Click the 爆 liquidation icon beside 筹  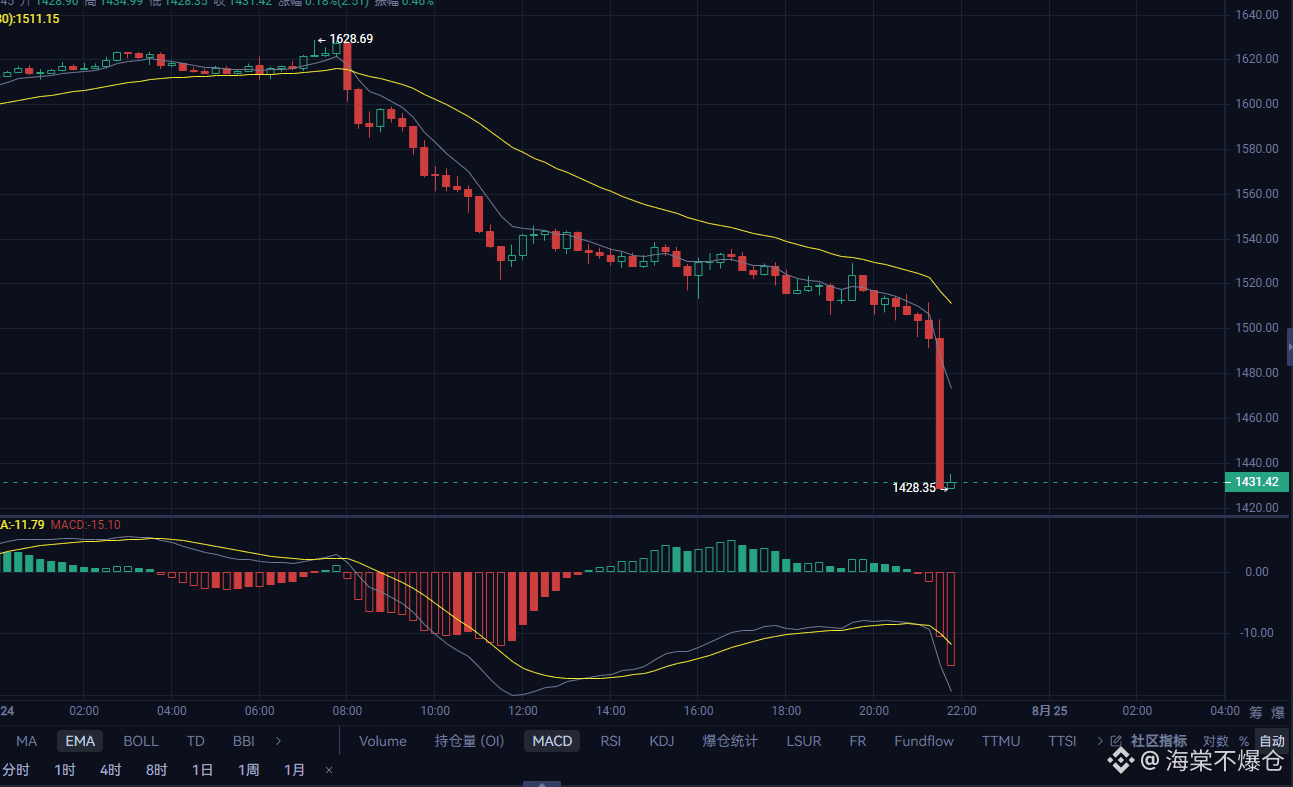click(1278, 712)
